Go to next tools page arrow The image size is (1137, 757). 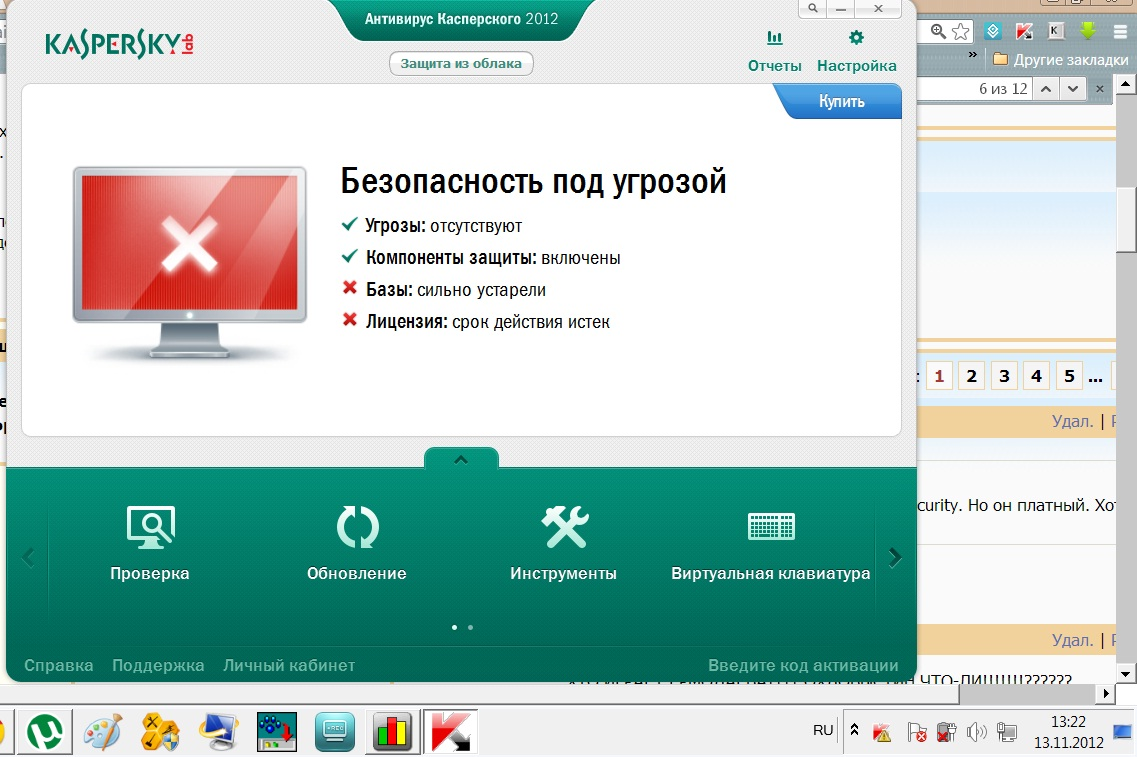point(896,558)
